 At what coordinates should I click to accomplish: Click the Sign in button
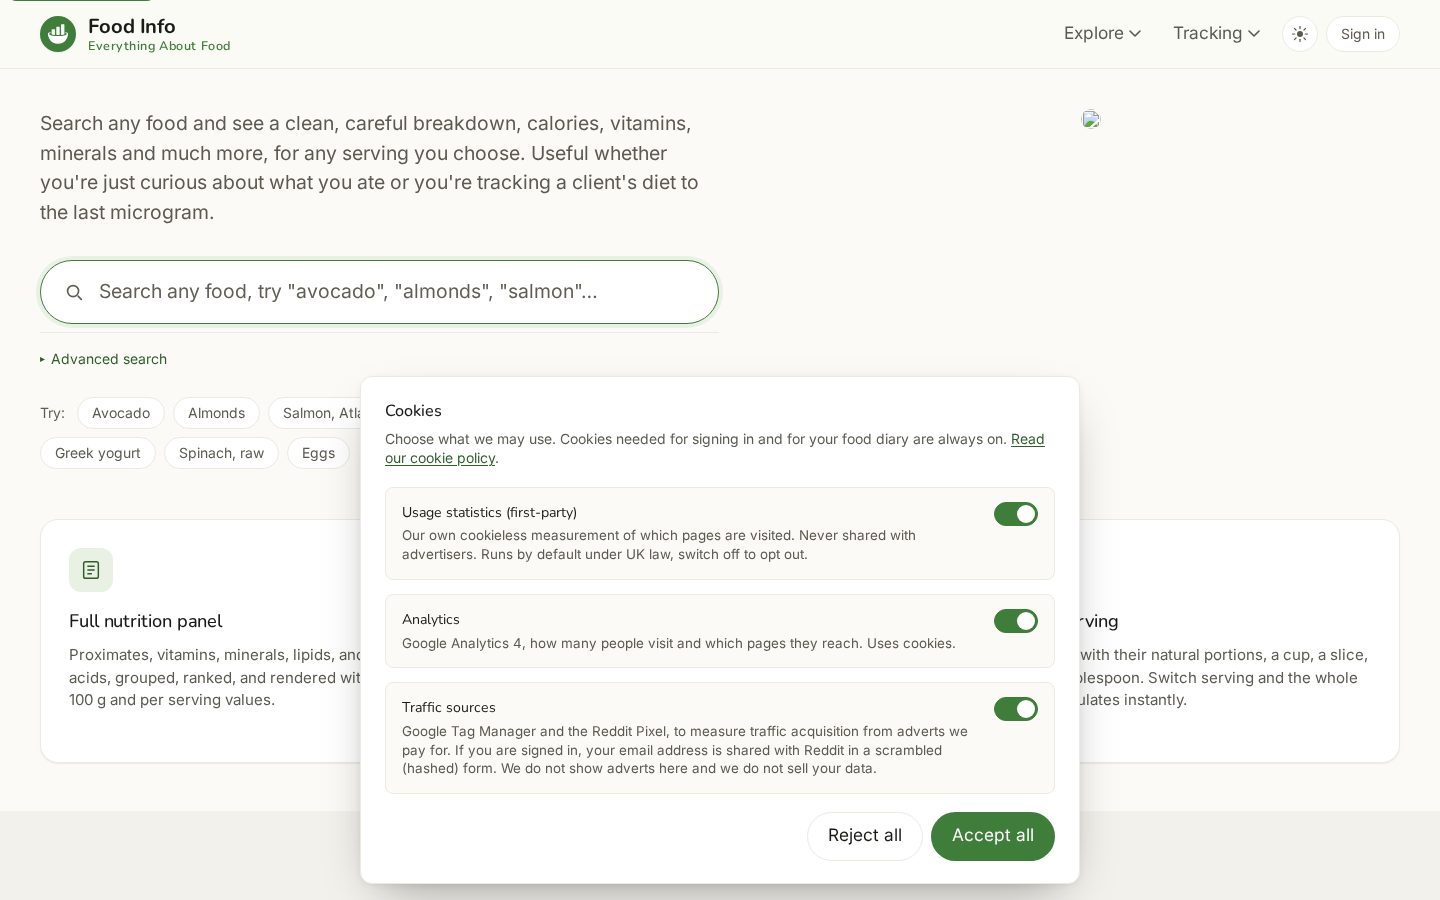coord(1363,34)
